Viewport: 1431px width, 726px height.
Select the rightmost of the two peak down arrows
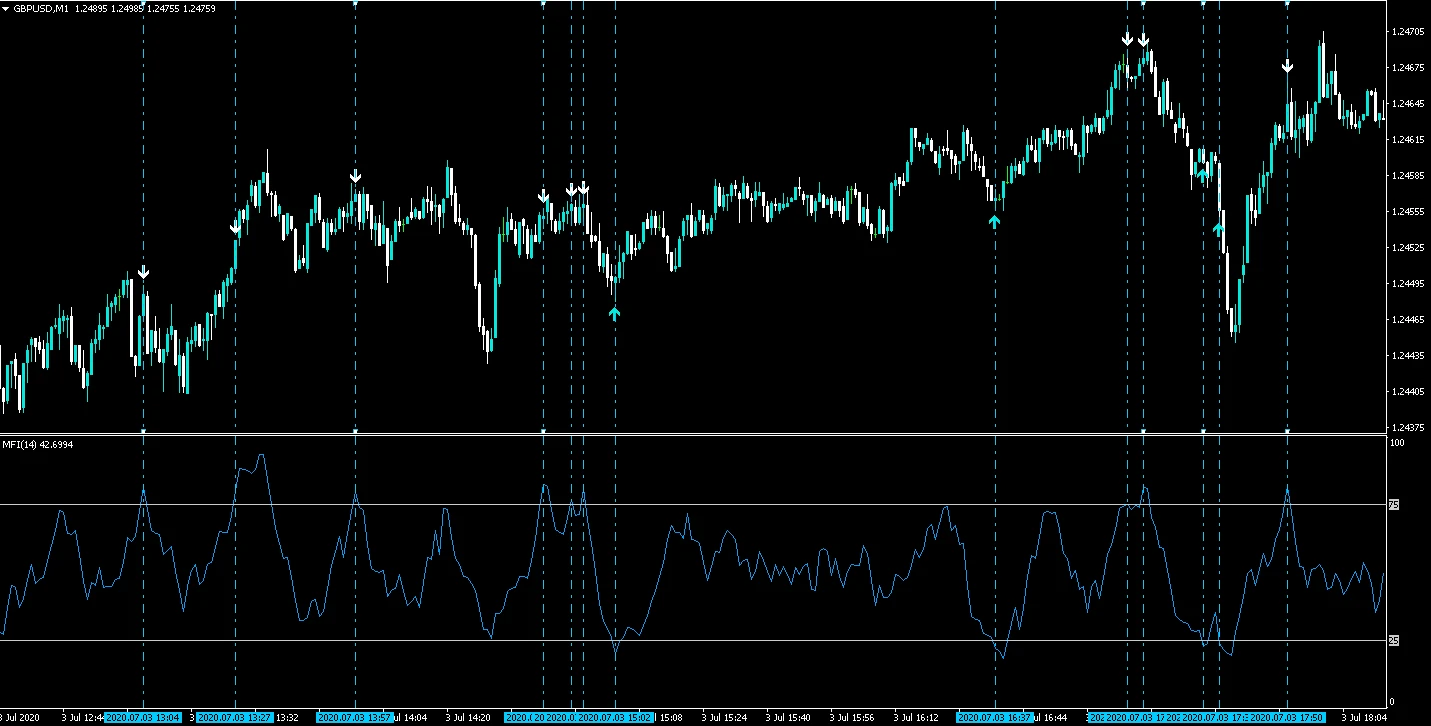(1143, 40)
